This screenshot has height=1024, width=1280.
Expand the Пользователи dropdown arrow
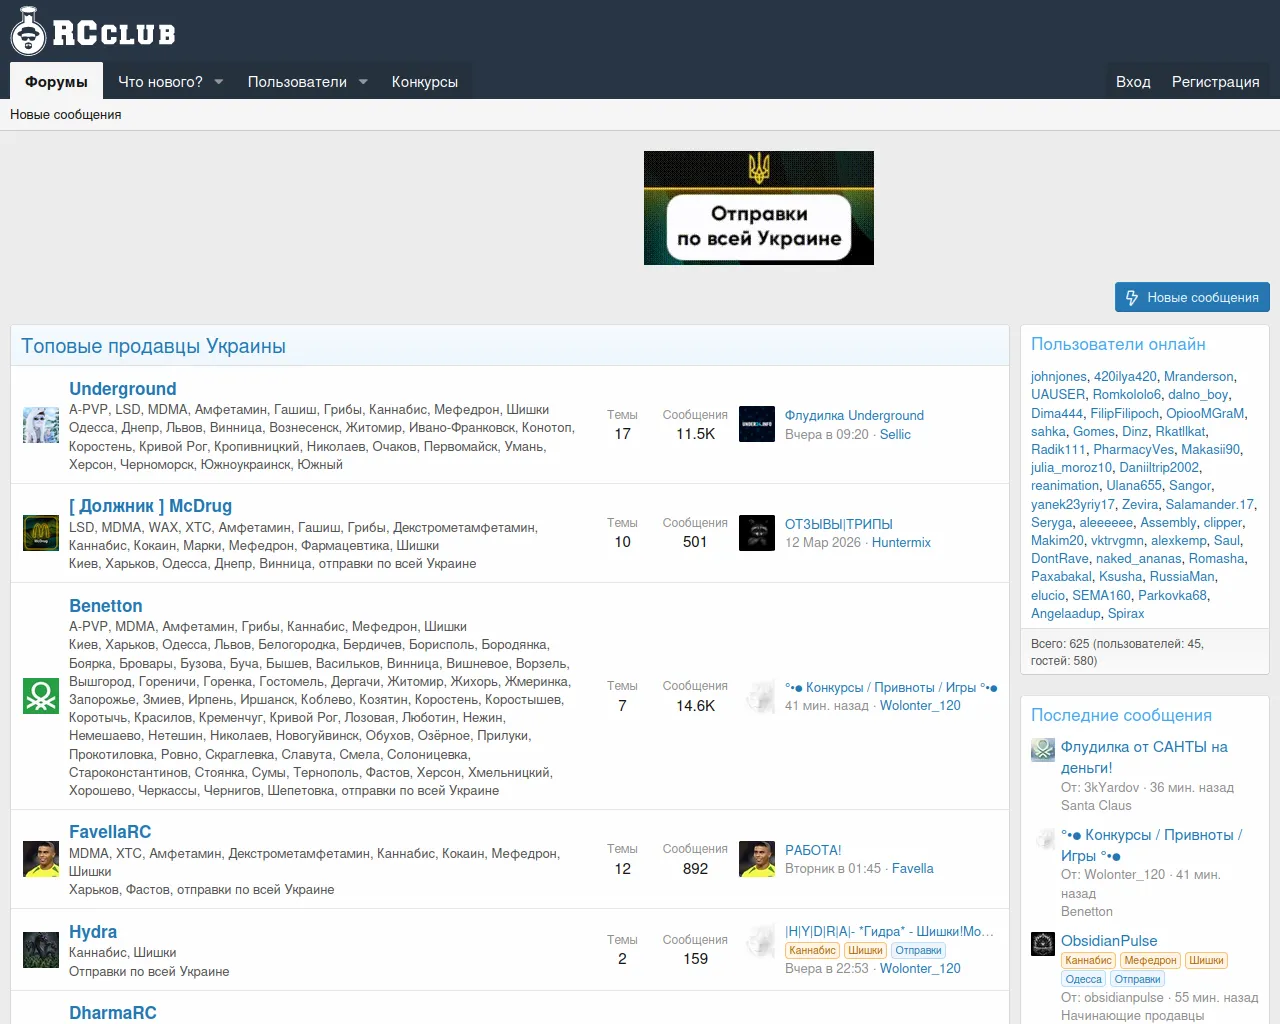tap(363, 82)
